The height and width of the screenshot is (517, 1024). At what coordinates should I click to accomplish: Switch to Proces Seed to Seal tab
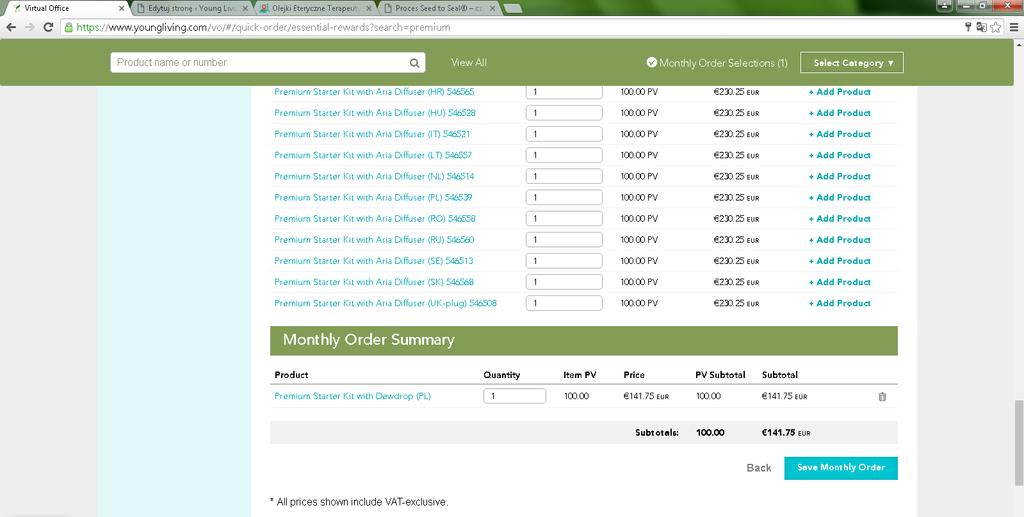pos(438,8)
